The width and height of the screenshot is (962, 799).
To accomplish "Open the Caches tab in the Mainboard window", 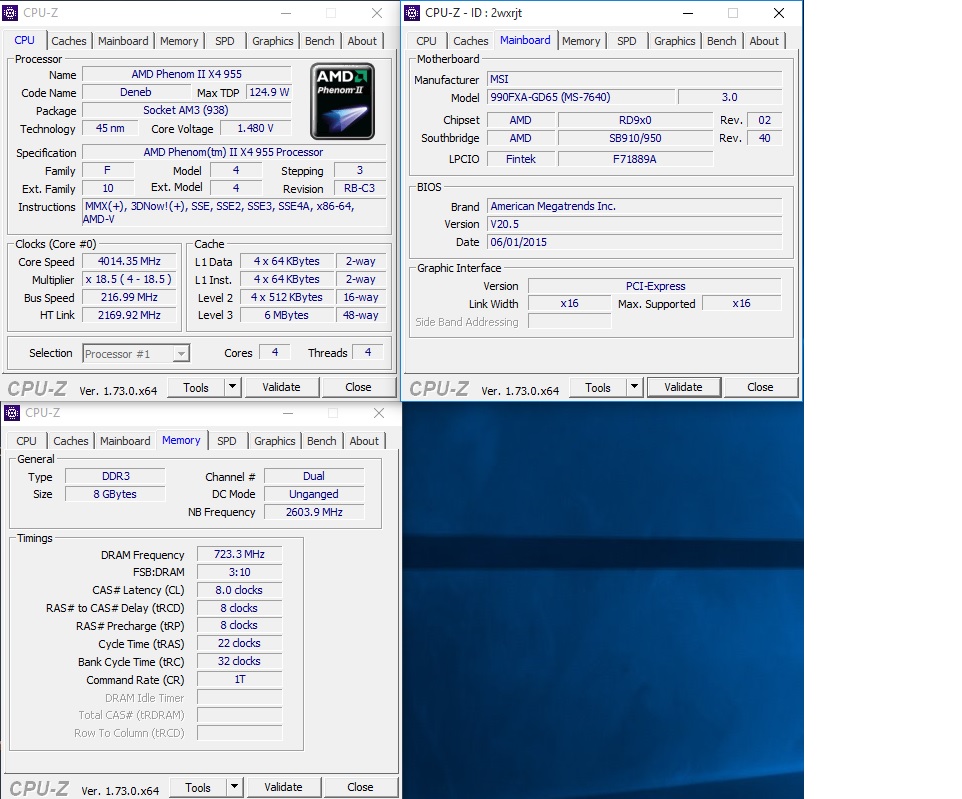I will point(471,41).
